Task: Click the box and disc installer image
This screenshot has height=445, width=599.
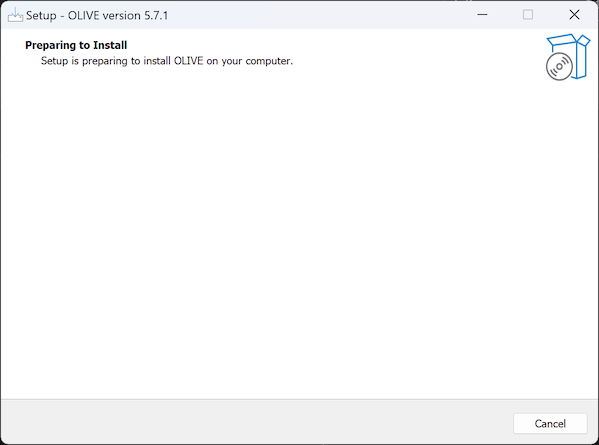Action: [568, 57]
